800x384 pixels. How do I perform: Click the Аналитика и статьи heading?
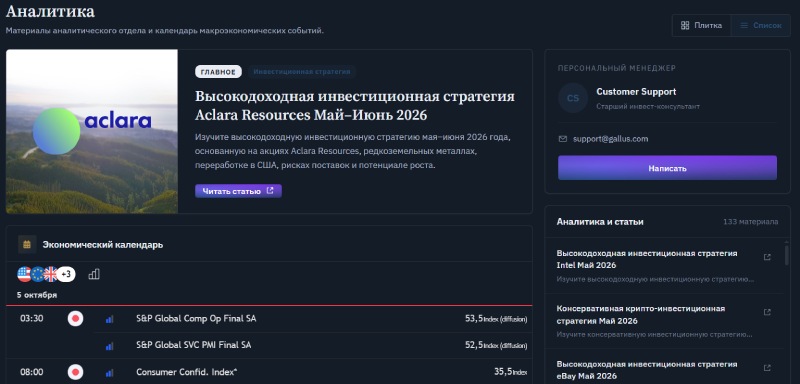[600, 222]
